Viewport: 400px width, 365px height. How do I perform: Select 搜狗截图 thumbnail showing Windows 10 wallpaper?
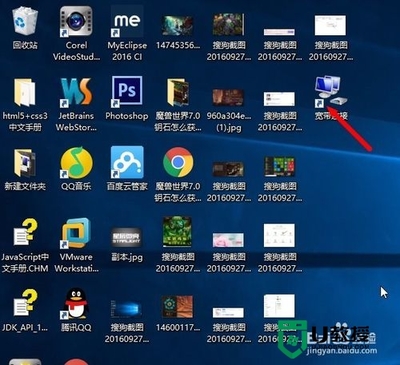(x=127, y=309)
